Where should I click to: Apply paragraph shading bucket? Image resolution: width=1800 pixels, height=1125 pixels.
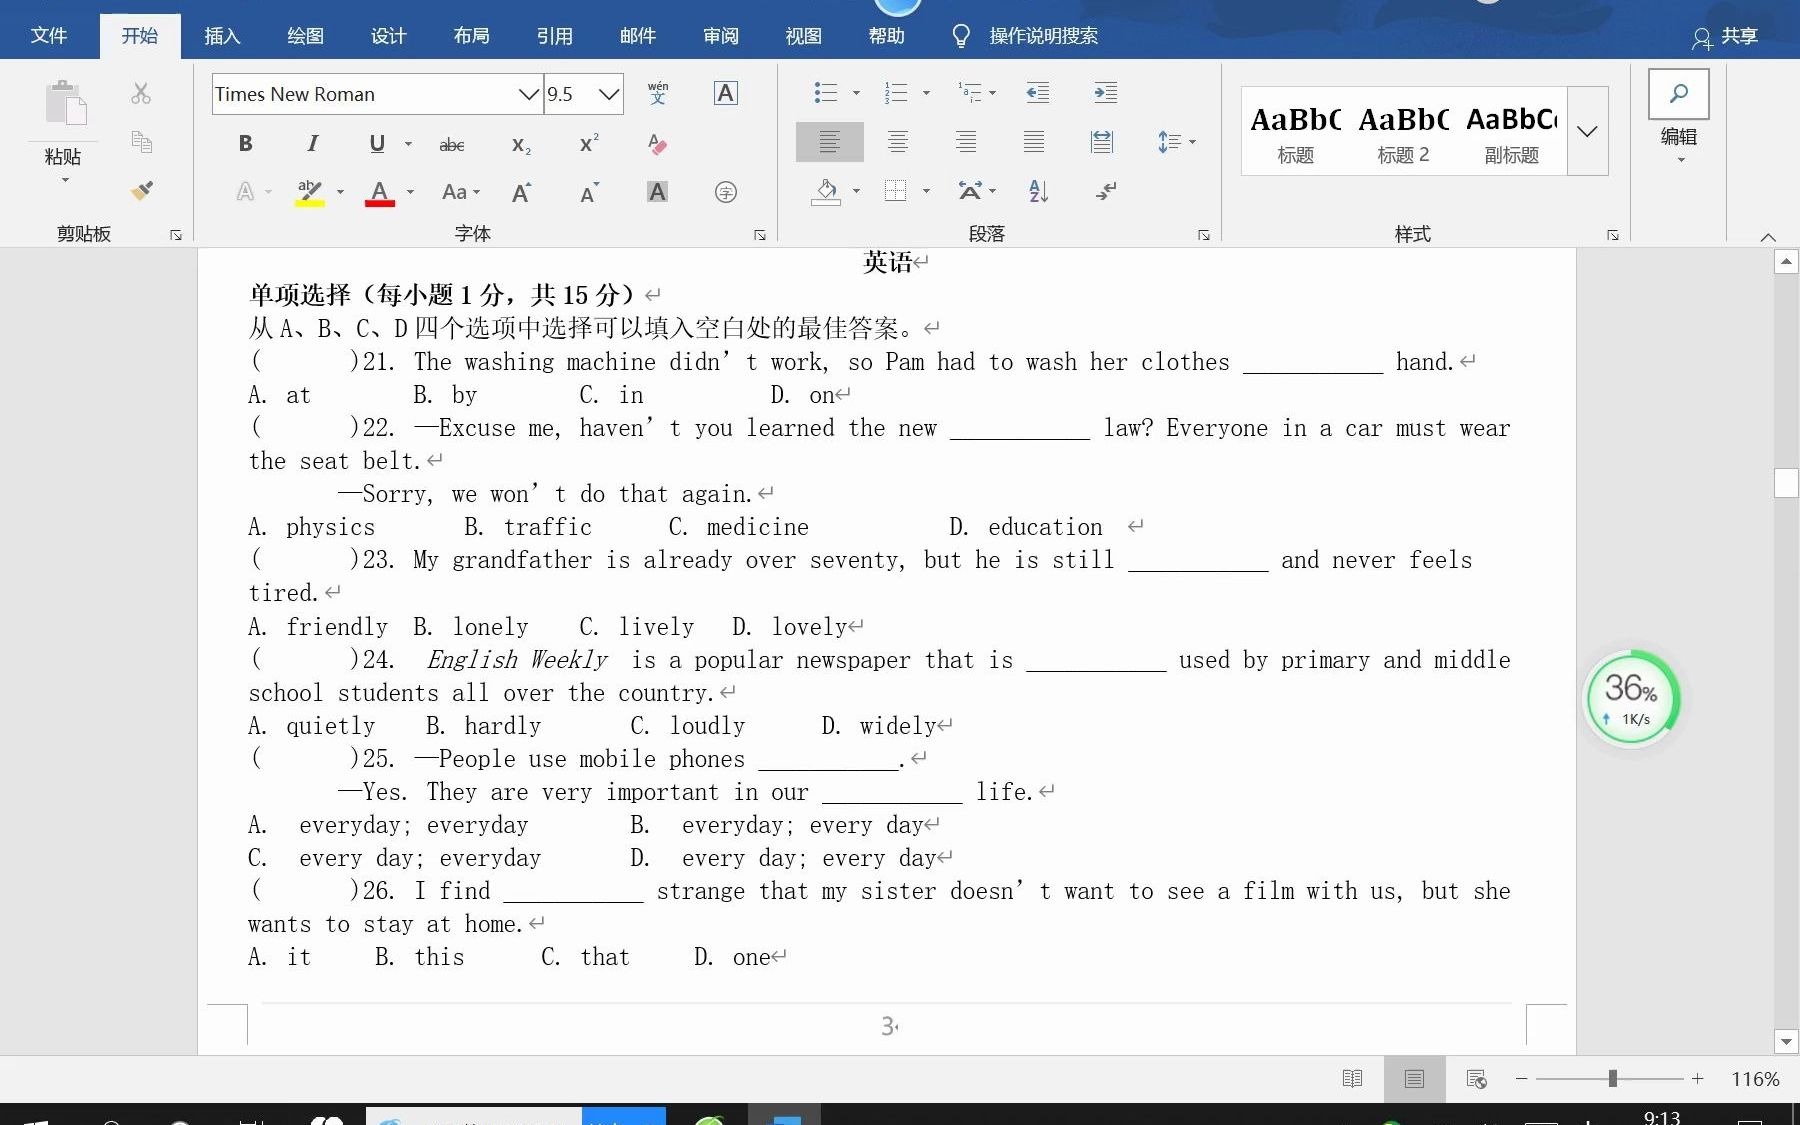(826, 191)
